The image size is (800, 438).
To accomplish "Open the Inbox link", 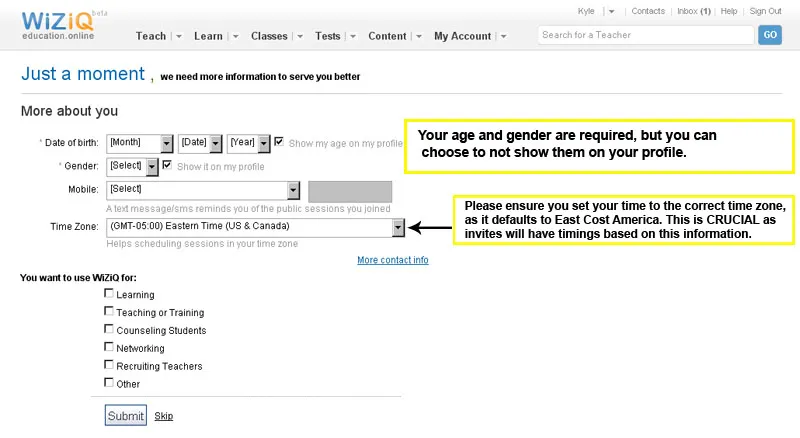I will pyautogui.click(x=693, y=11).
